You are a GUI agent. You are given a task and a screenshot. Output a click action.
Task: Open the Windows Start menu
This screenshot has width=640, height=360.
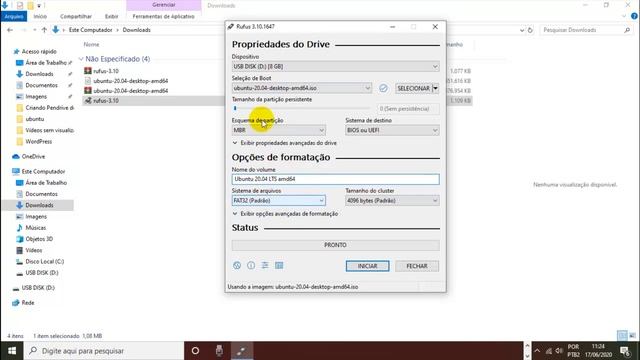[x=12, y=351]
